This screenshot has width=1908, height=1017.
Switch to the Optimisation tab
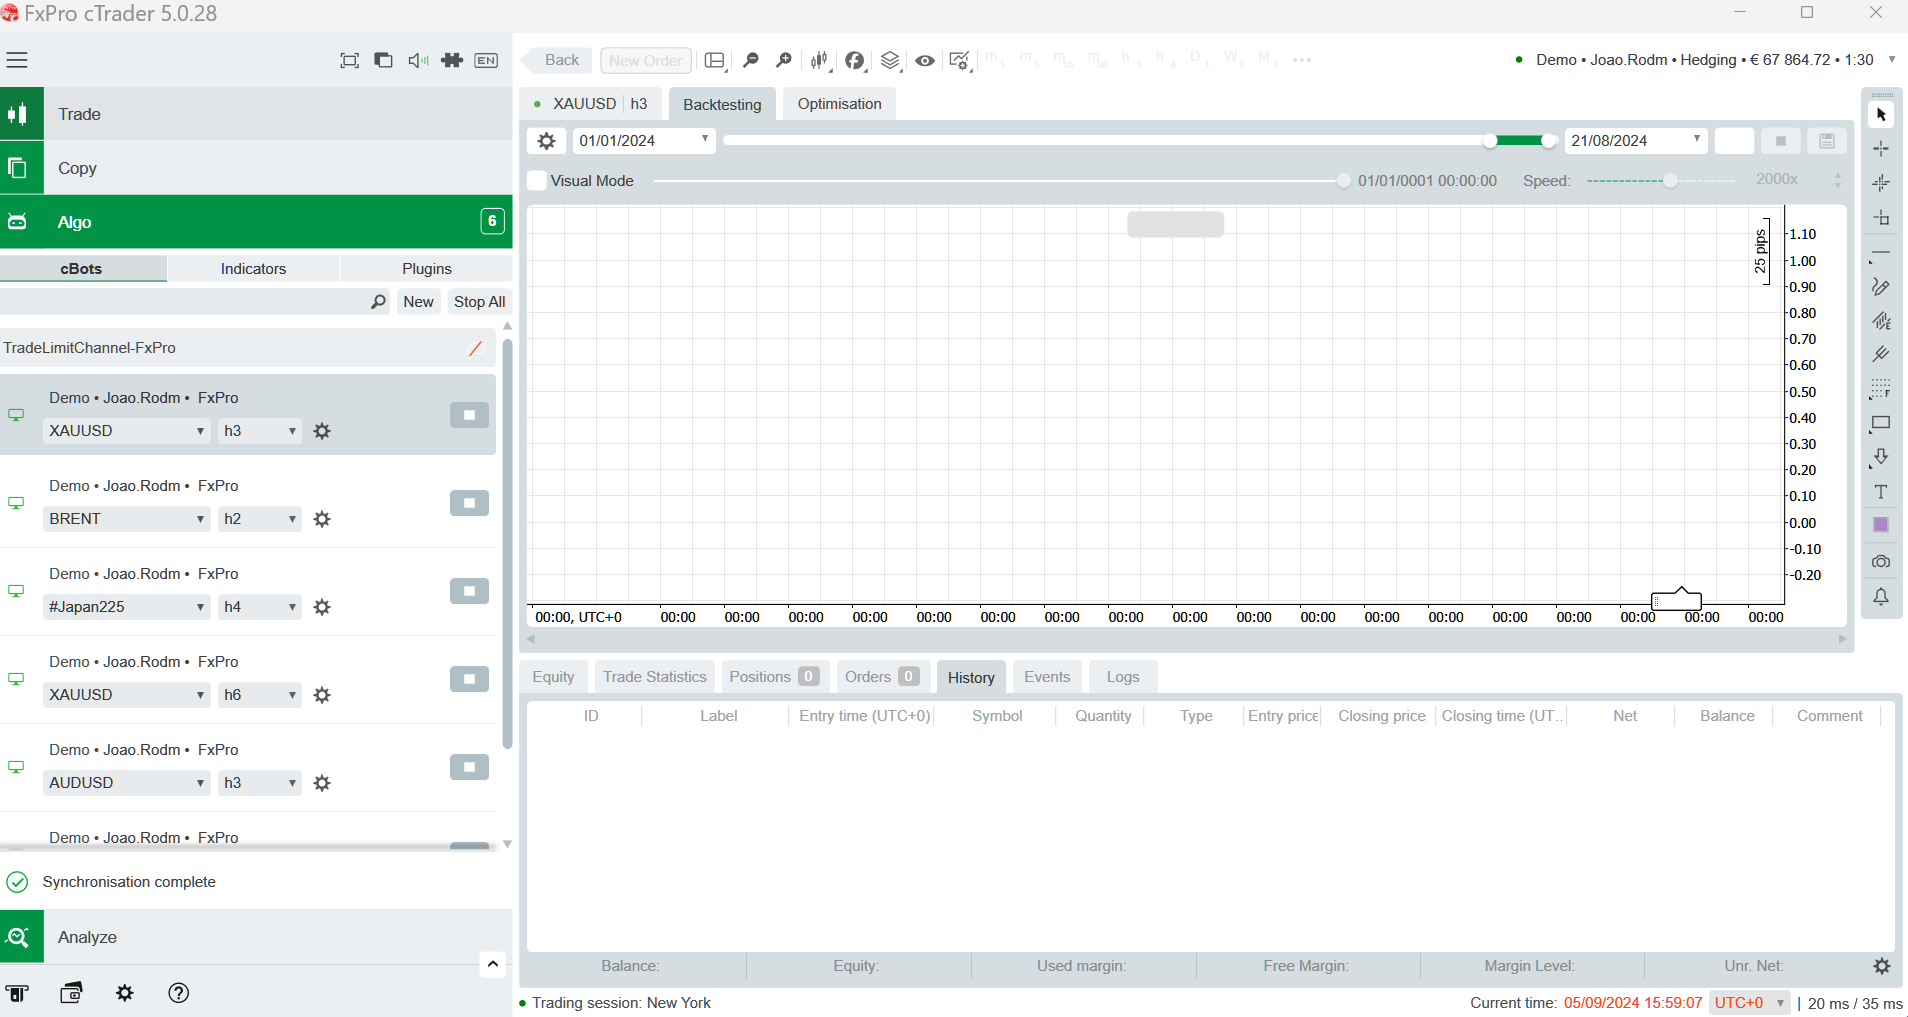coord(839,104)
